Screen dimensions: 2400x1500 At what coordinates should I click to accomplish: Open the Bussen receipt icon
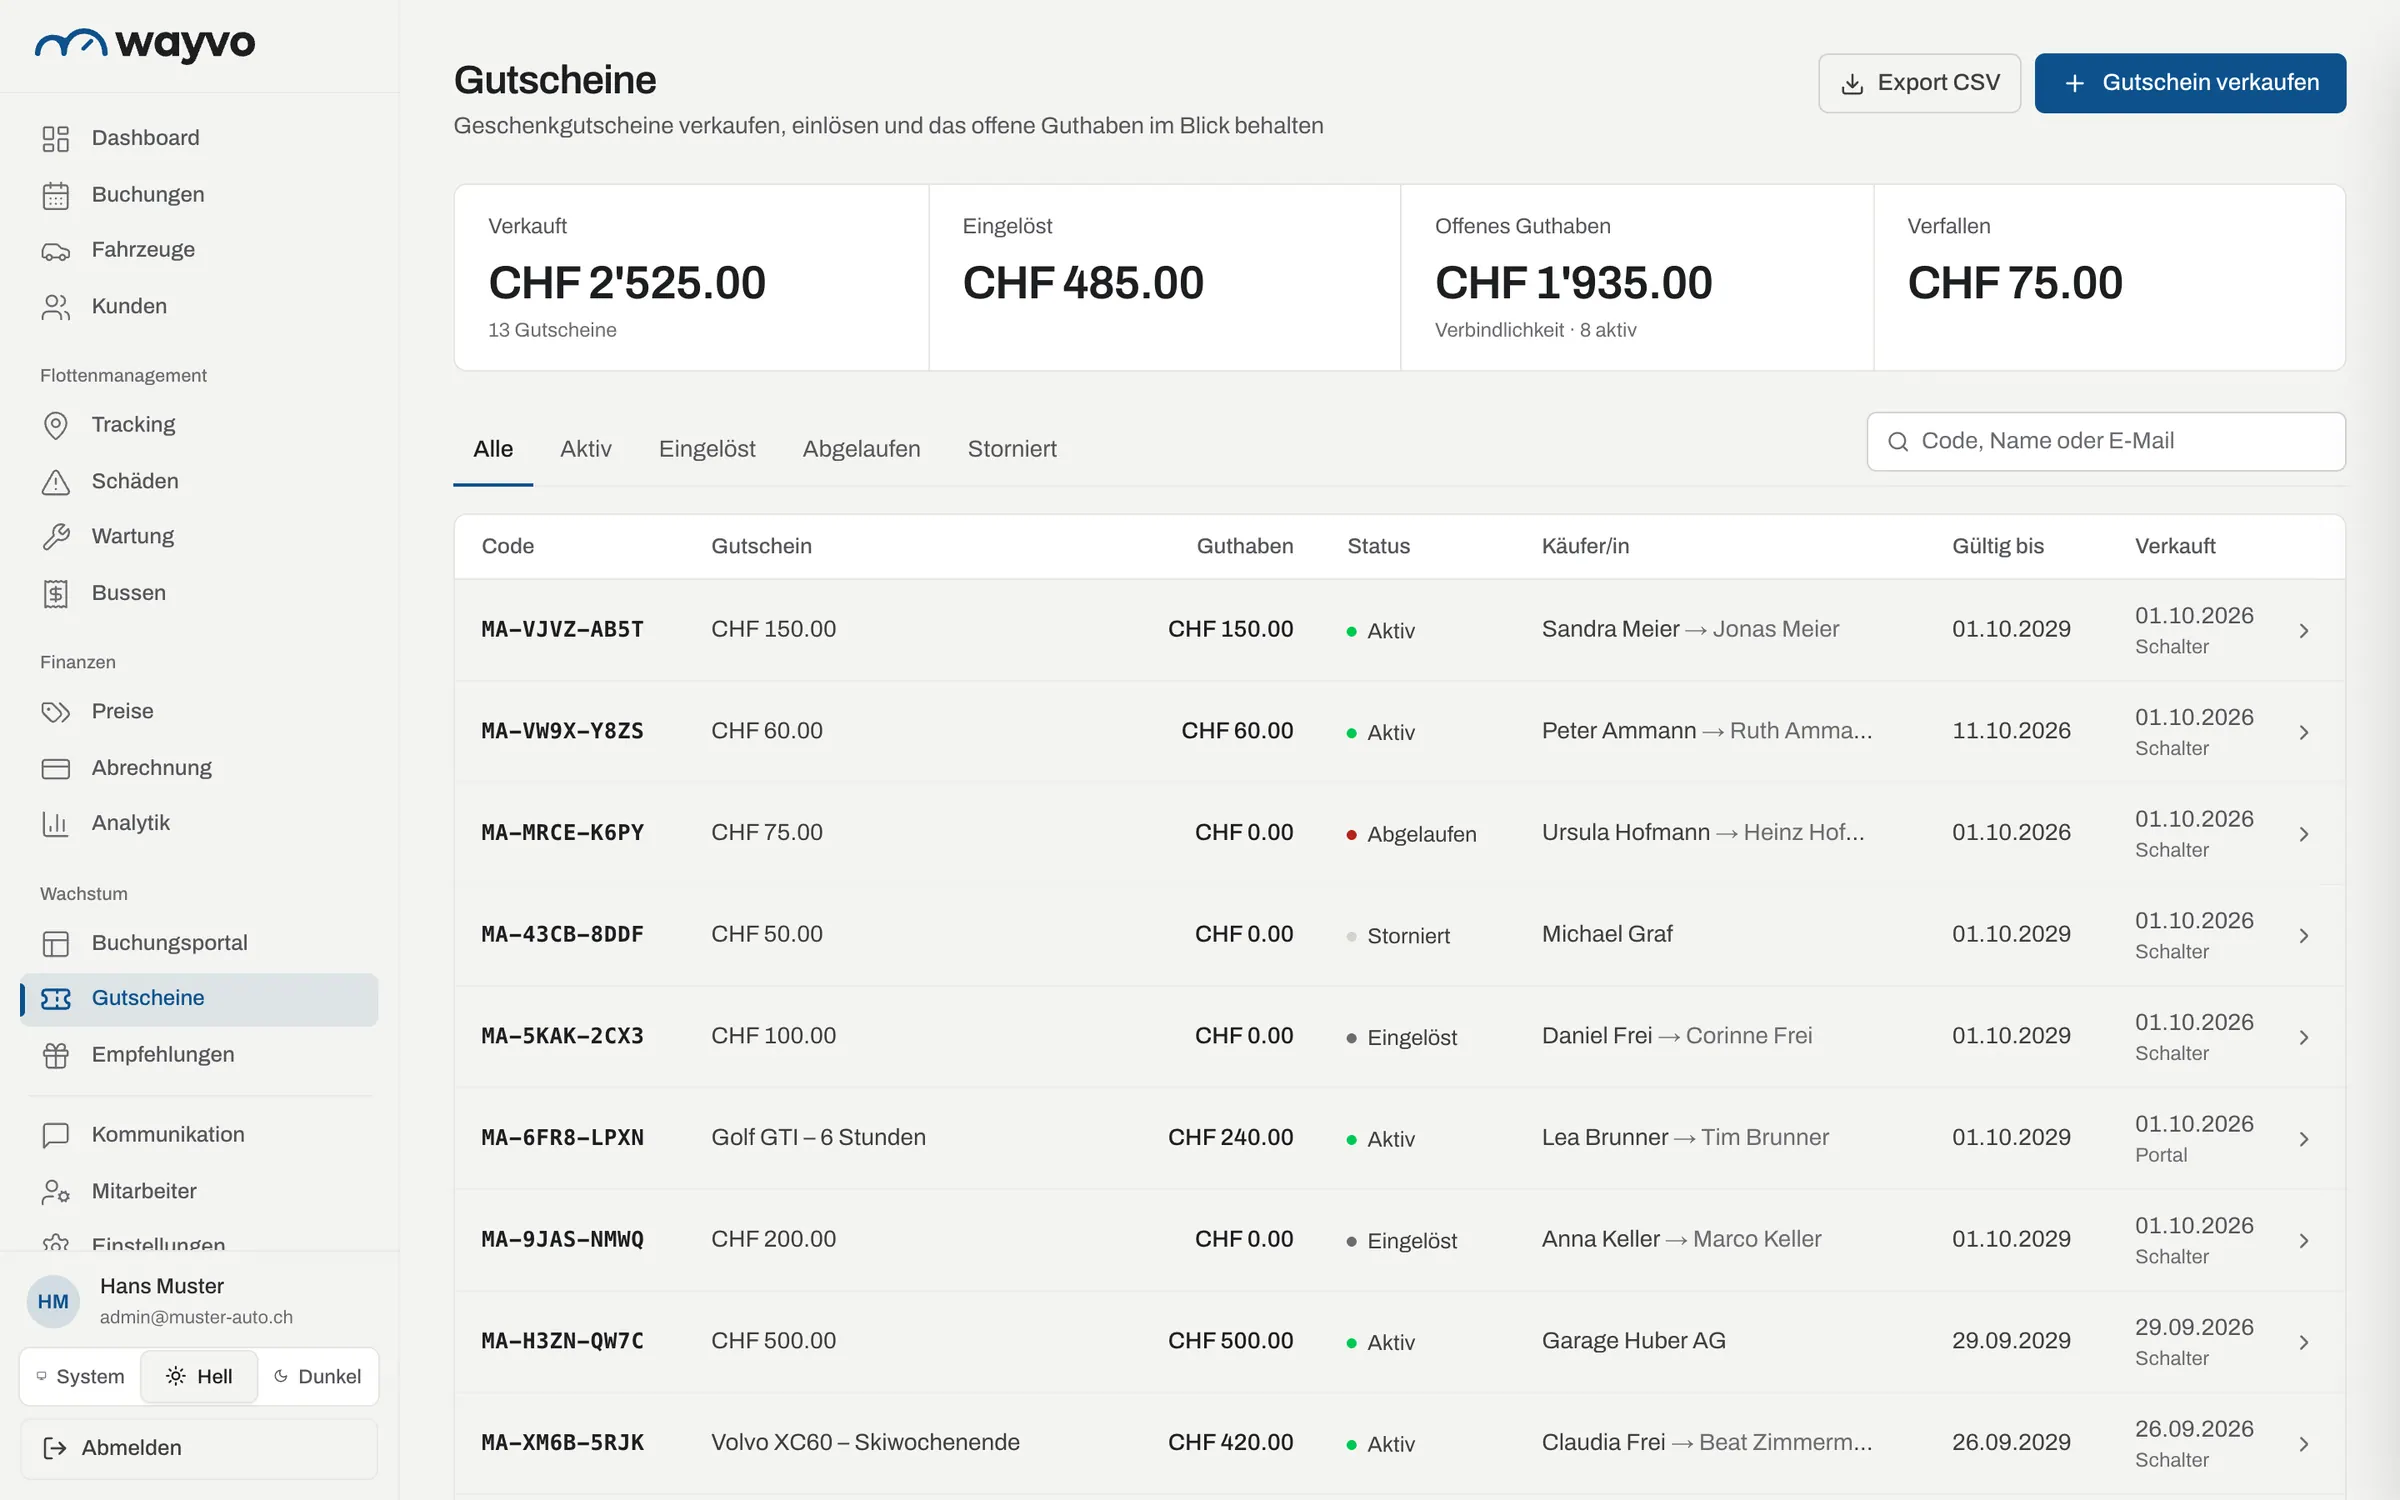(56, 594)
